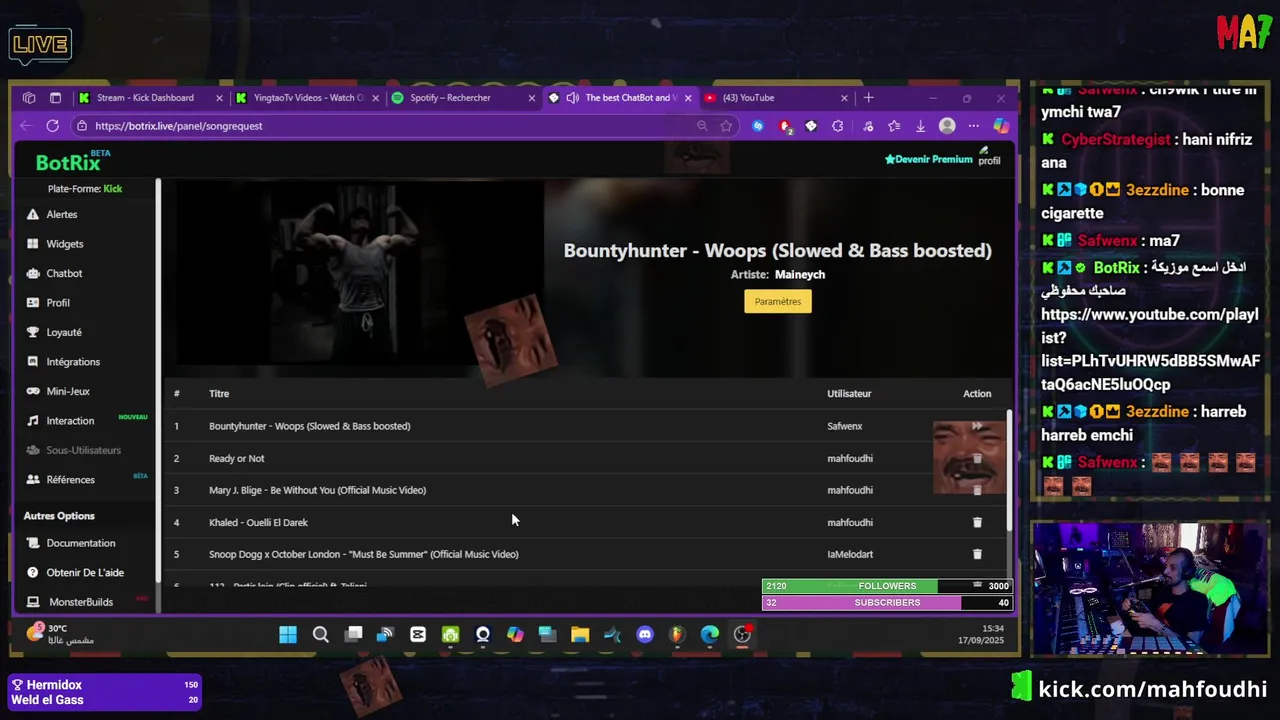Viewport: 1280px width, 720px height.
Task: Open the weather widget on taskbar
Action: point(62,634)
